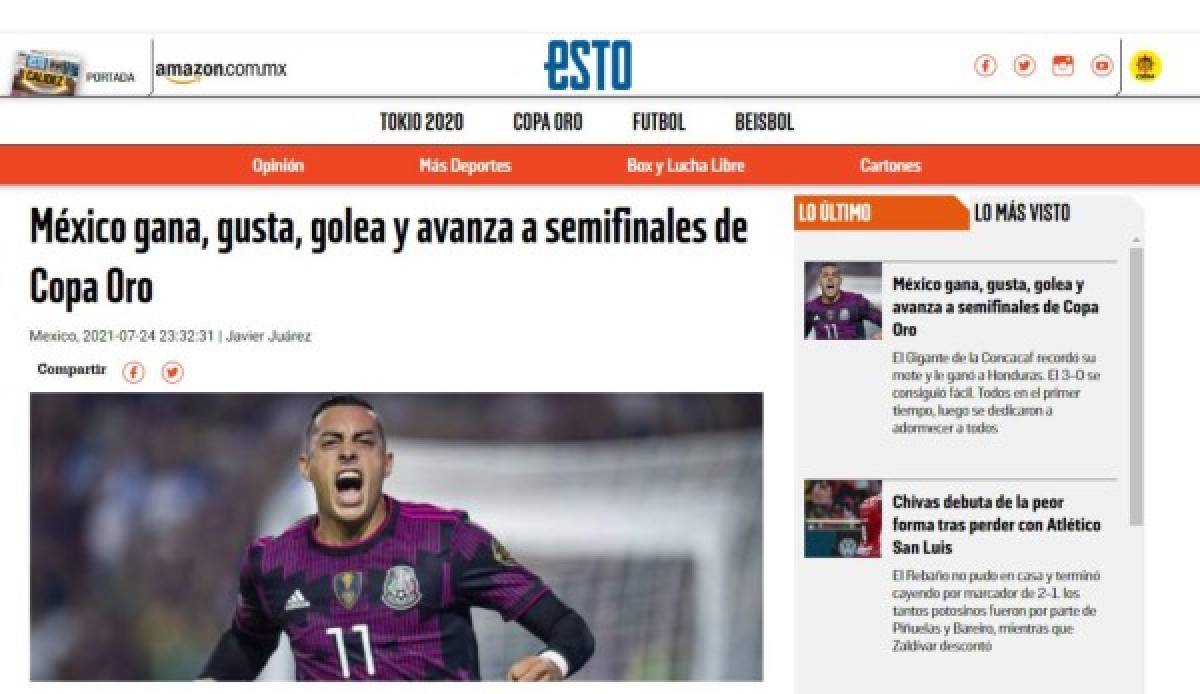
Task: Share article via Facebook icon beside Compartir
Action: click(134, 372)
